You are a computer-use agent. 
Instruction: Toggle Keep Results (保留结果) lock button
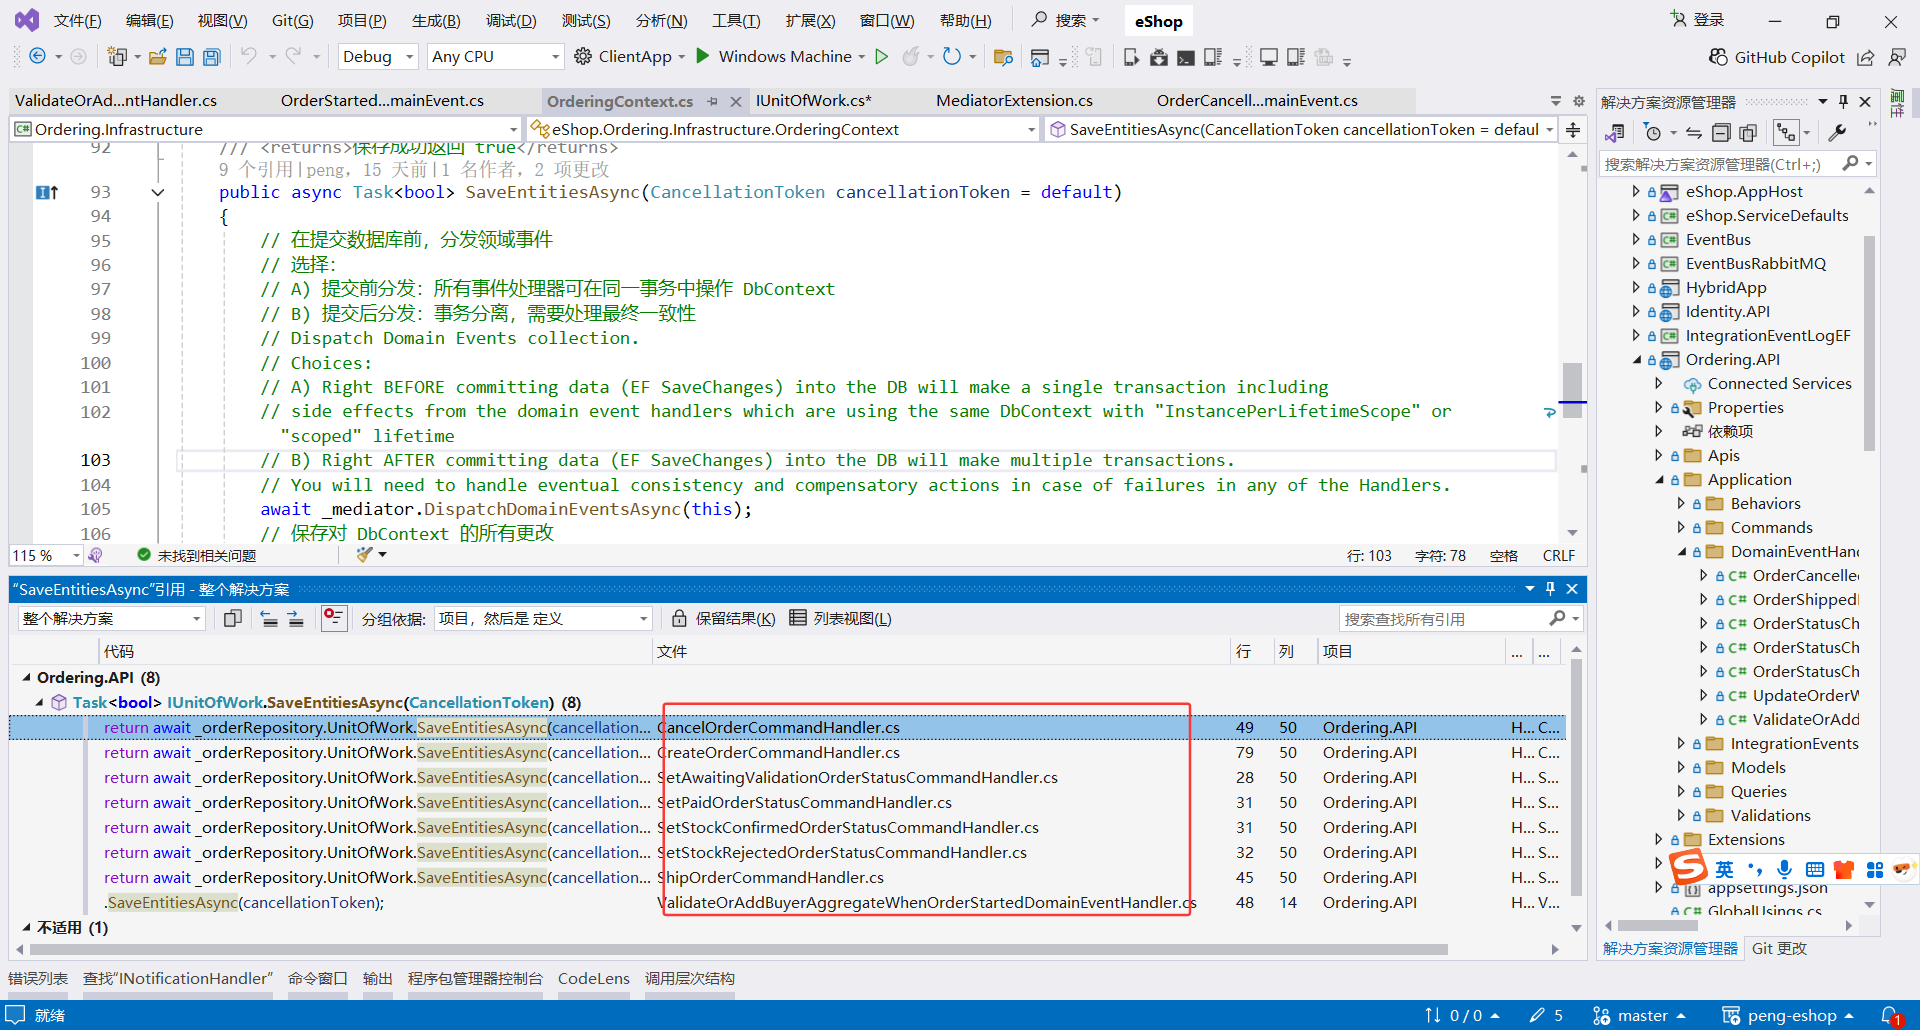(x=723, y=618)
